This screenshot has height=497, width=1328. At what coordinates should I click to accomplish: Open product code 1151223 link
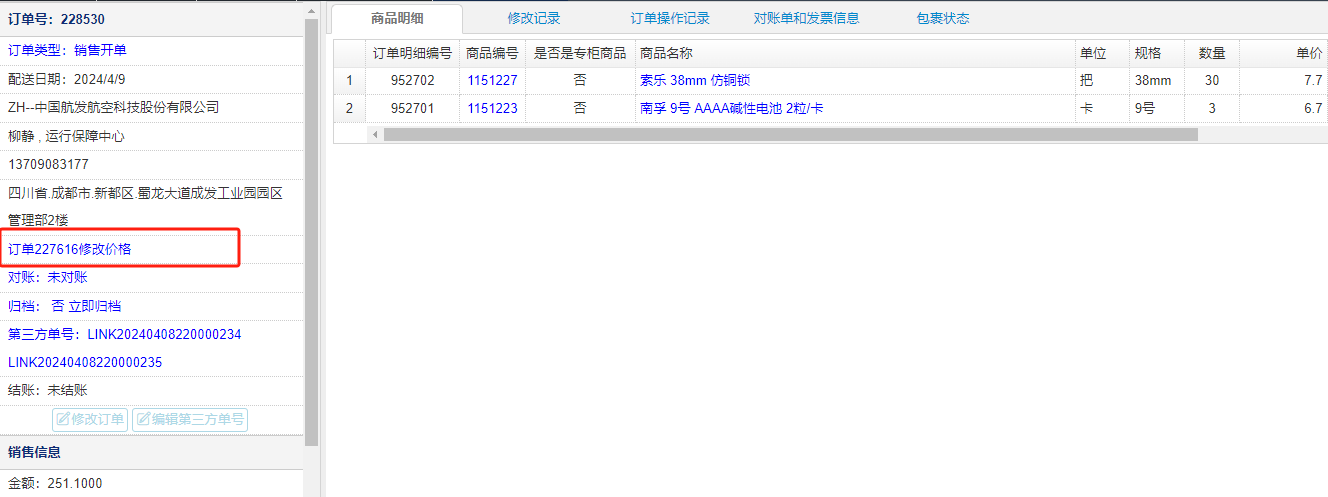coord(492,108)
